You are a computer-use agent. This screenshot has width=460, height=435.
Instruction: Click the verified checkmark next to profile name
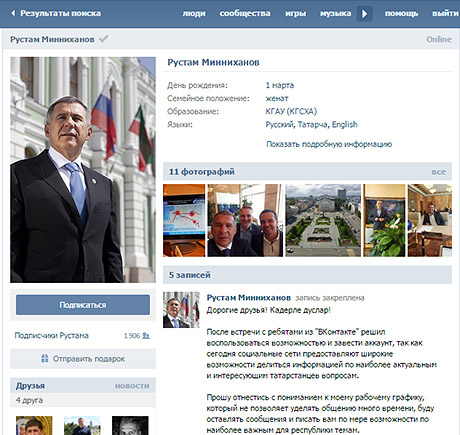[104, 39]
